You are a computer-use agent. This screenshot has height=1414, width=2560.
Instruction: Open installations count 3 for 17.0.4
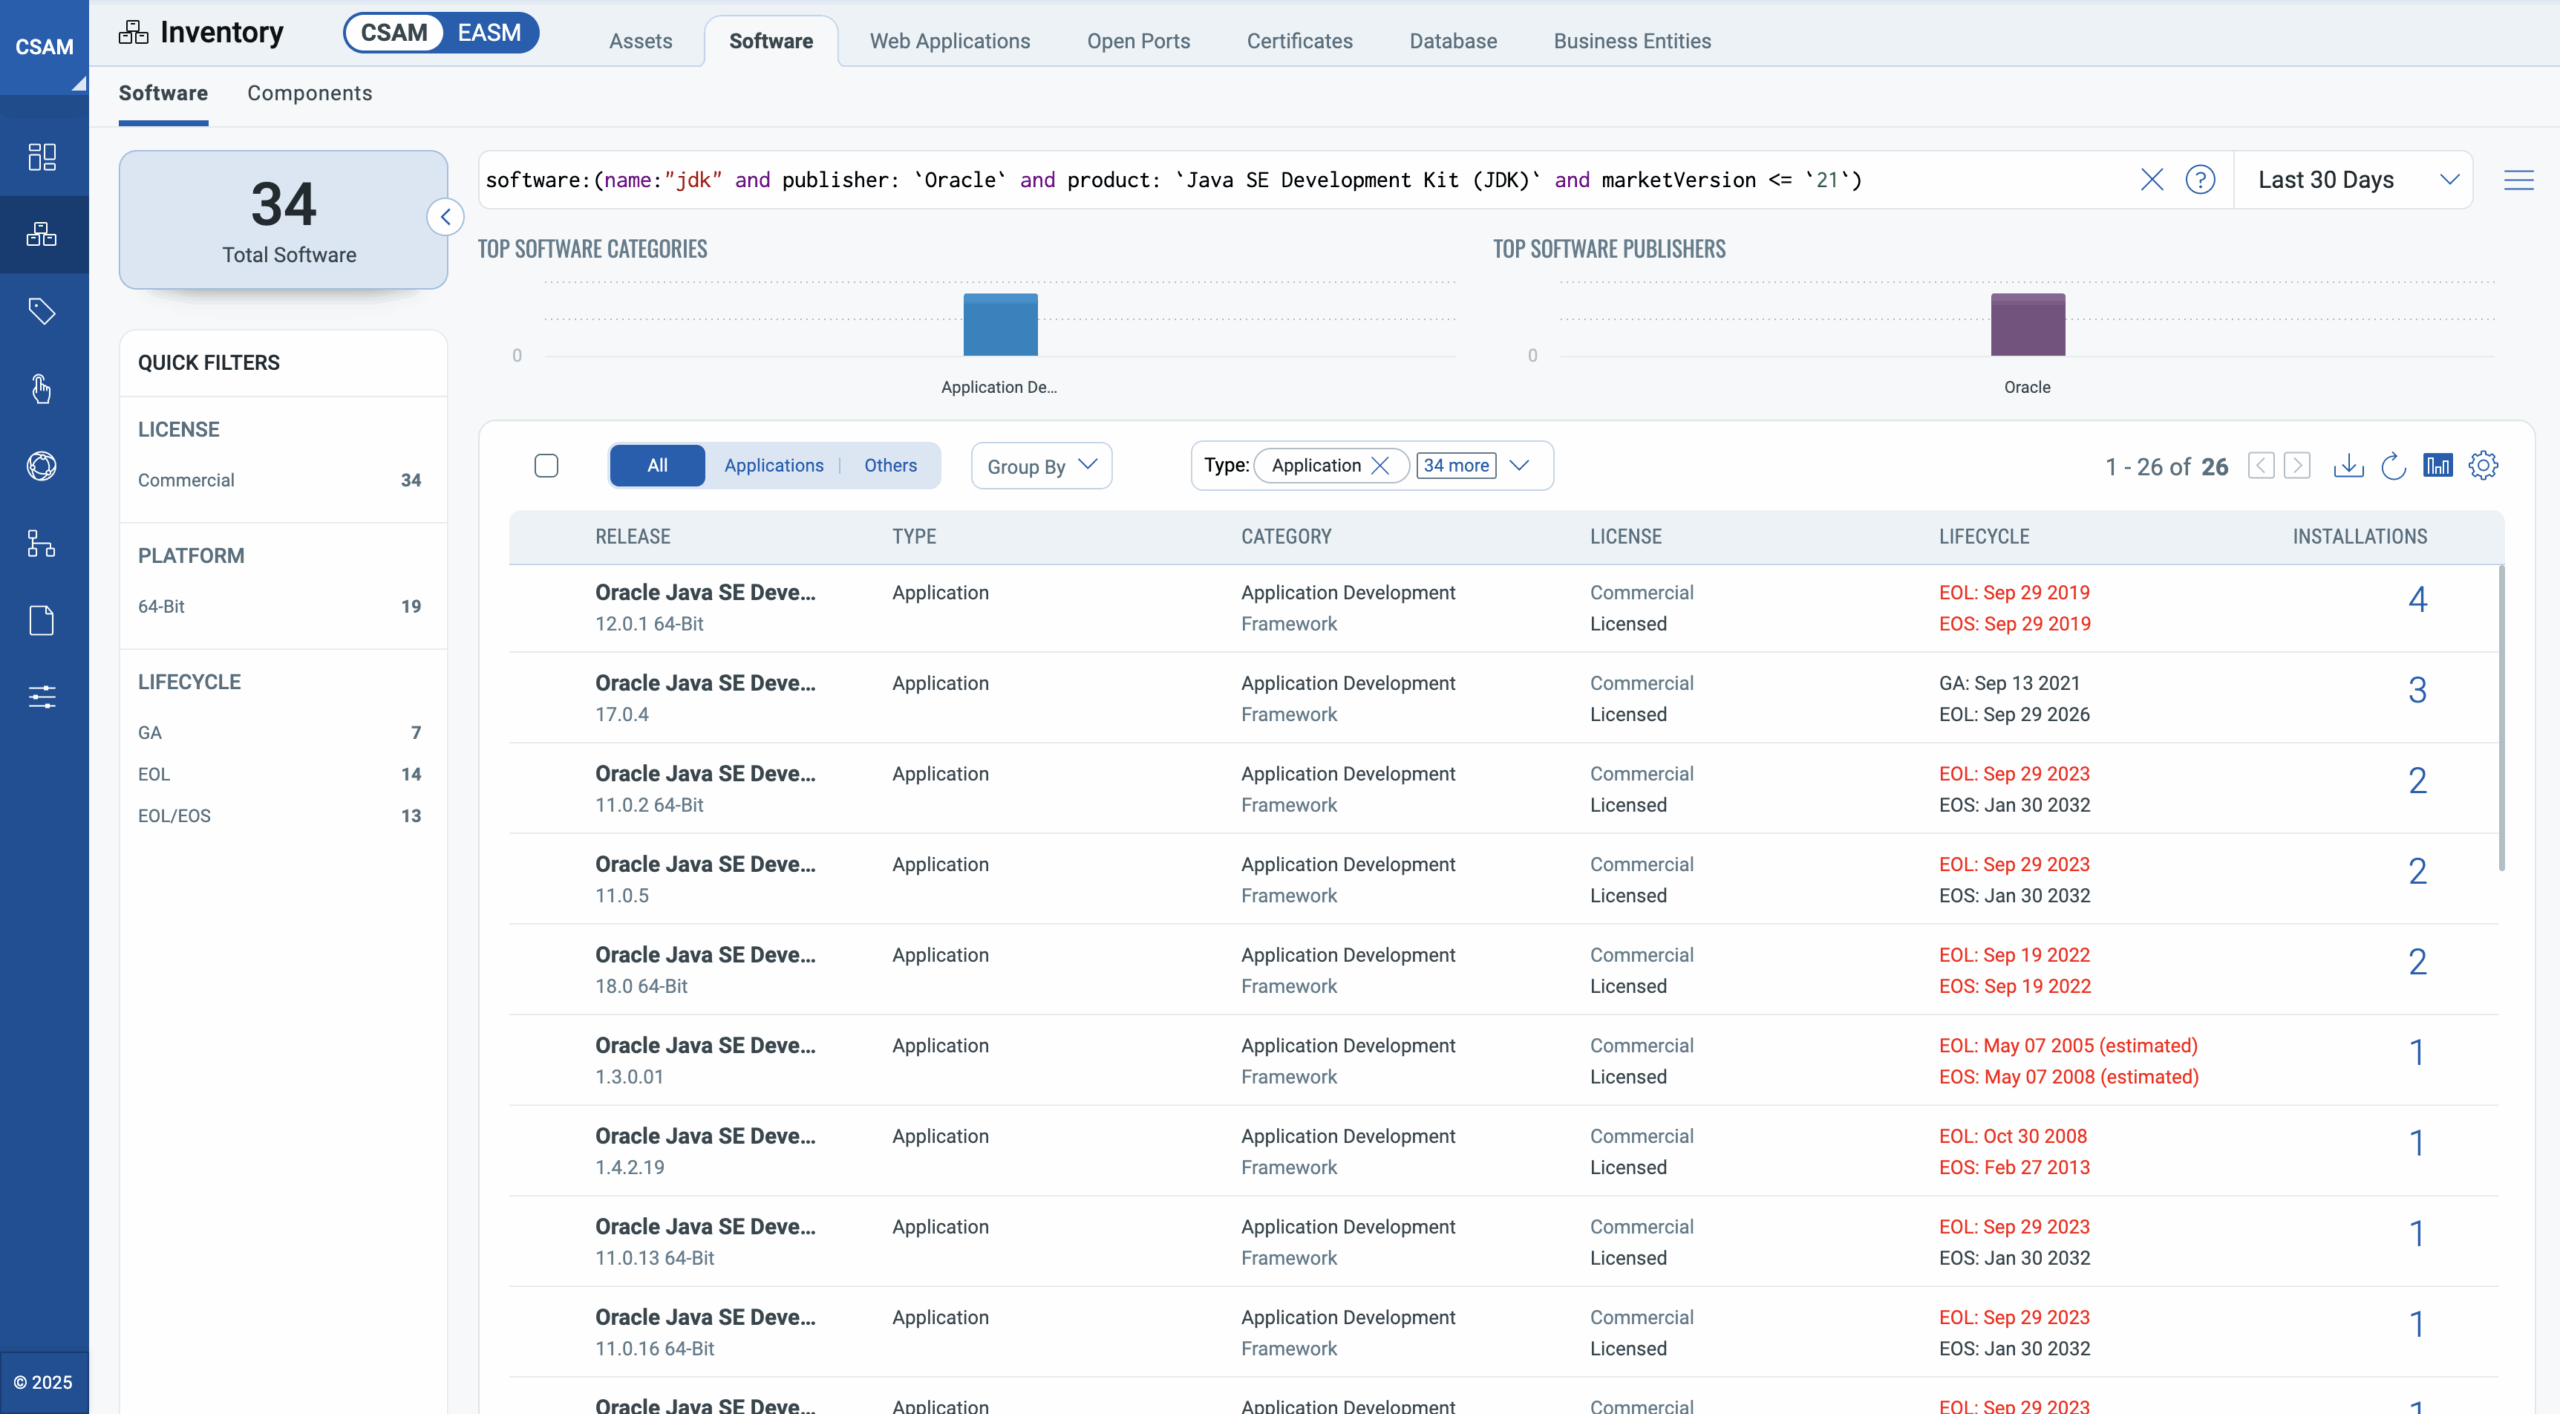point(2417,690)
